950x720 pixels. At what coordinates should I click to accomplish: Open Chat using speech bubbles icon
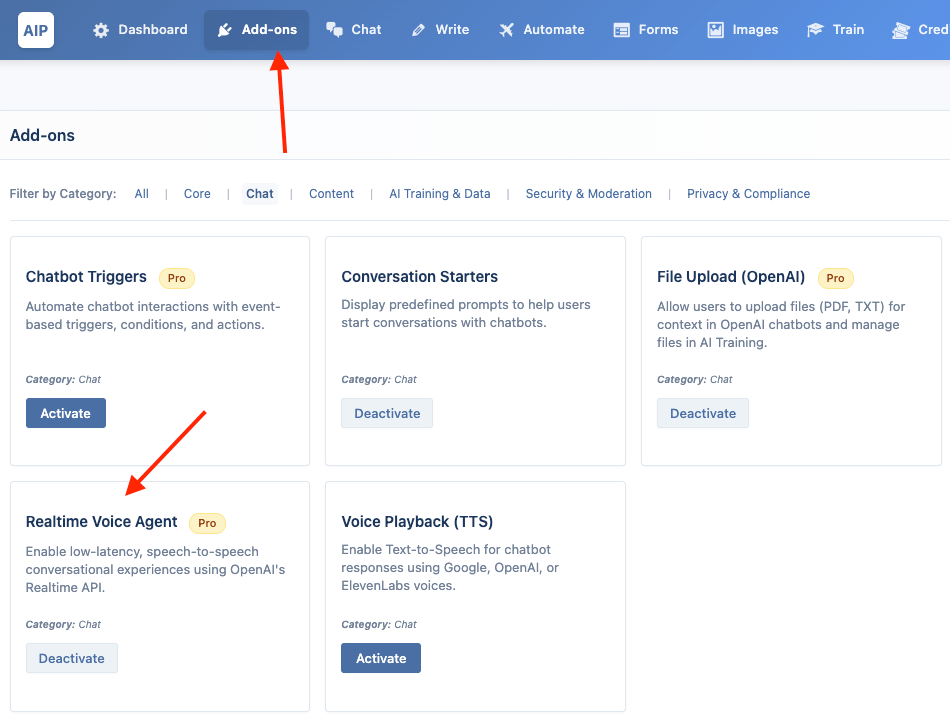coord(334,30)
